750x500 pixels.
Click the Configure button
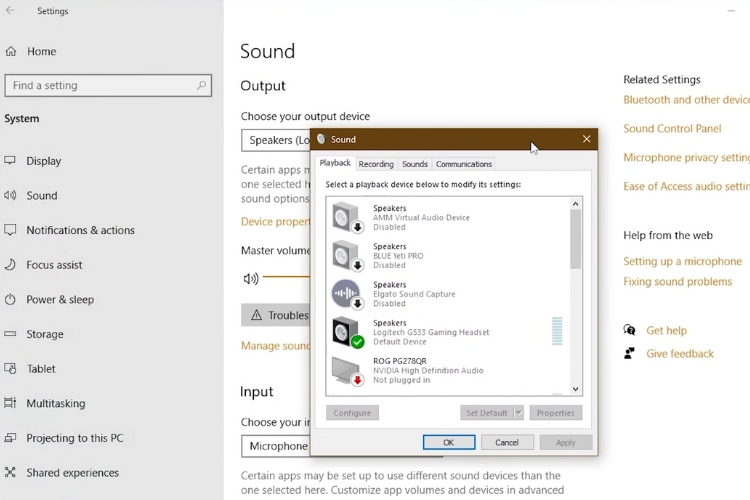point(352,412)
